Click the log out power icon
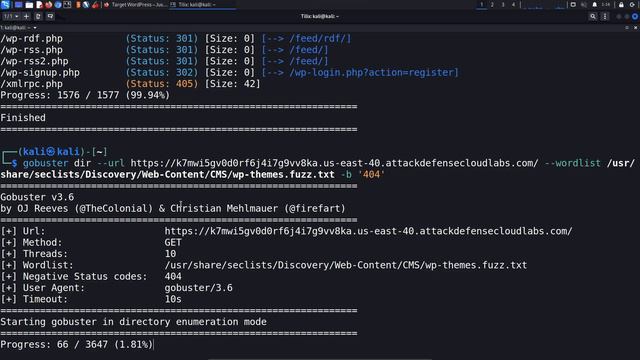The height and width of the screenshot is (360, 640). point(632,4)
